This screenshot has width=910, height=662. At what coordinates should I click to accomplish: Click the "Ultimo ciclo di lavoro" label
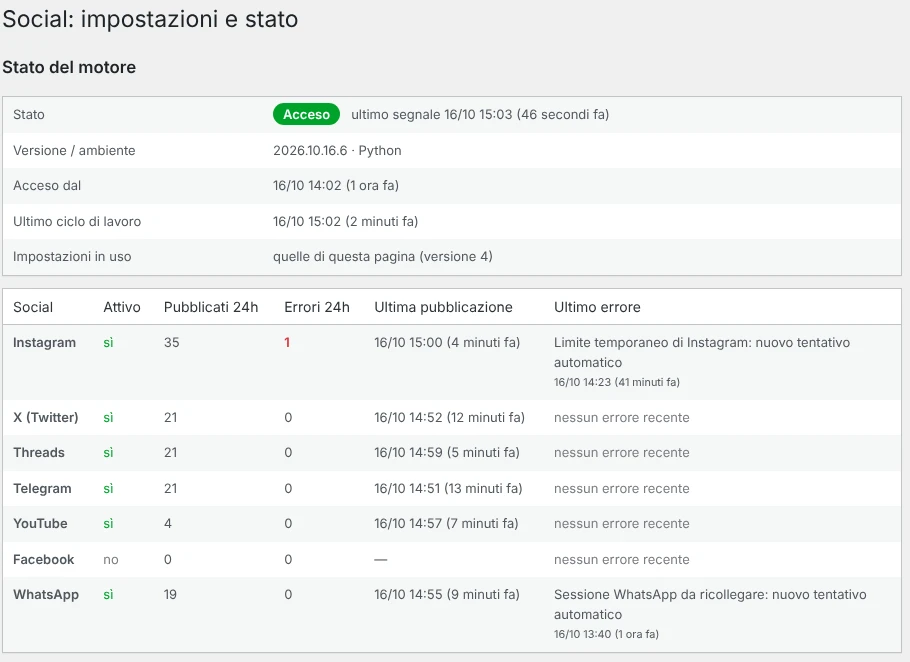[77, 222]
